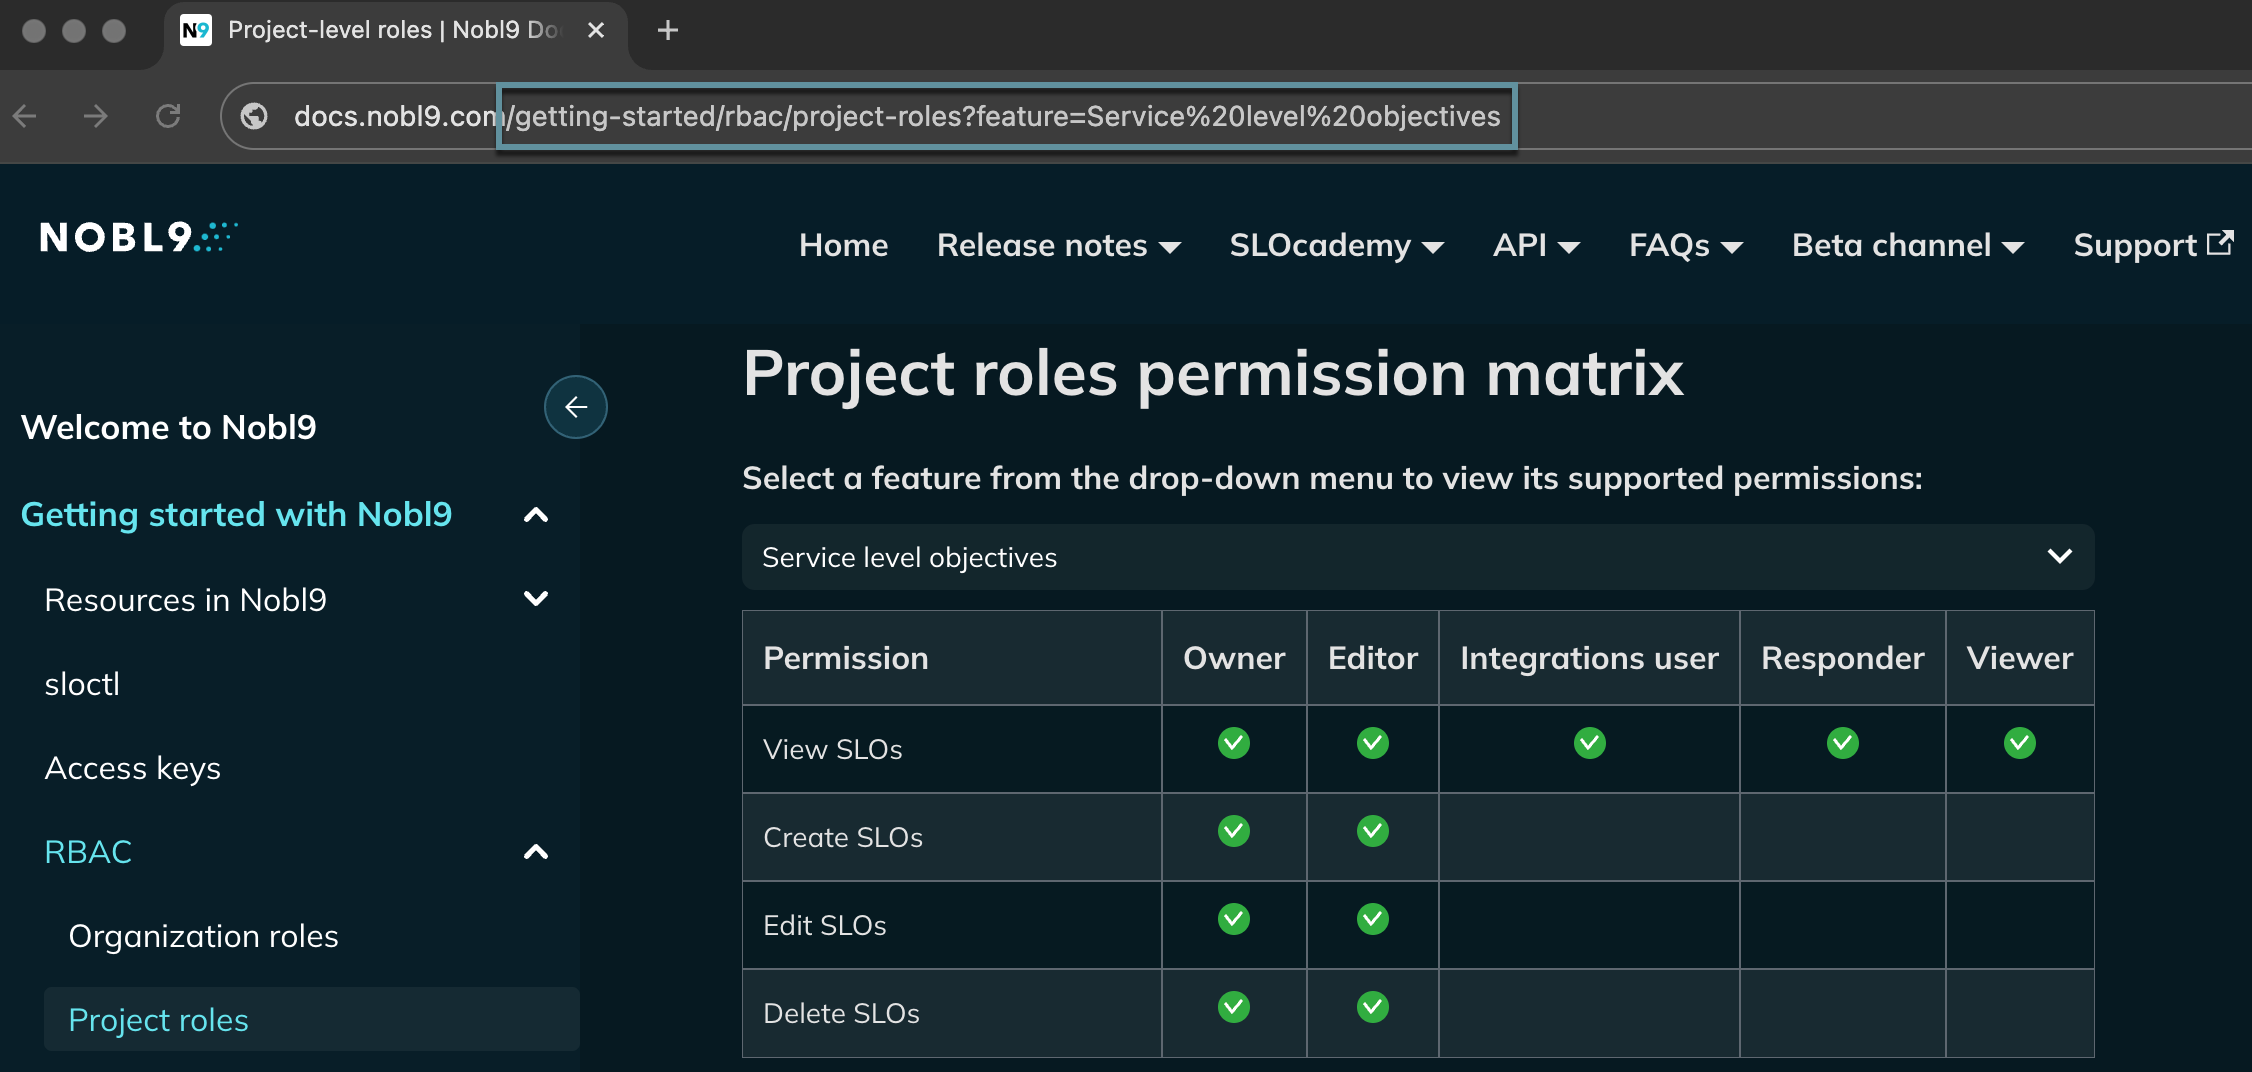Click the browser forward arrow
Viewport: 2252px width, 1072px height.
[x=96, y=117]
